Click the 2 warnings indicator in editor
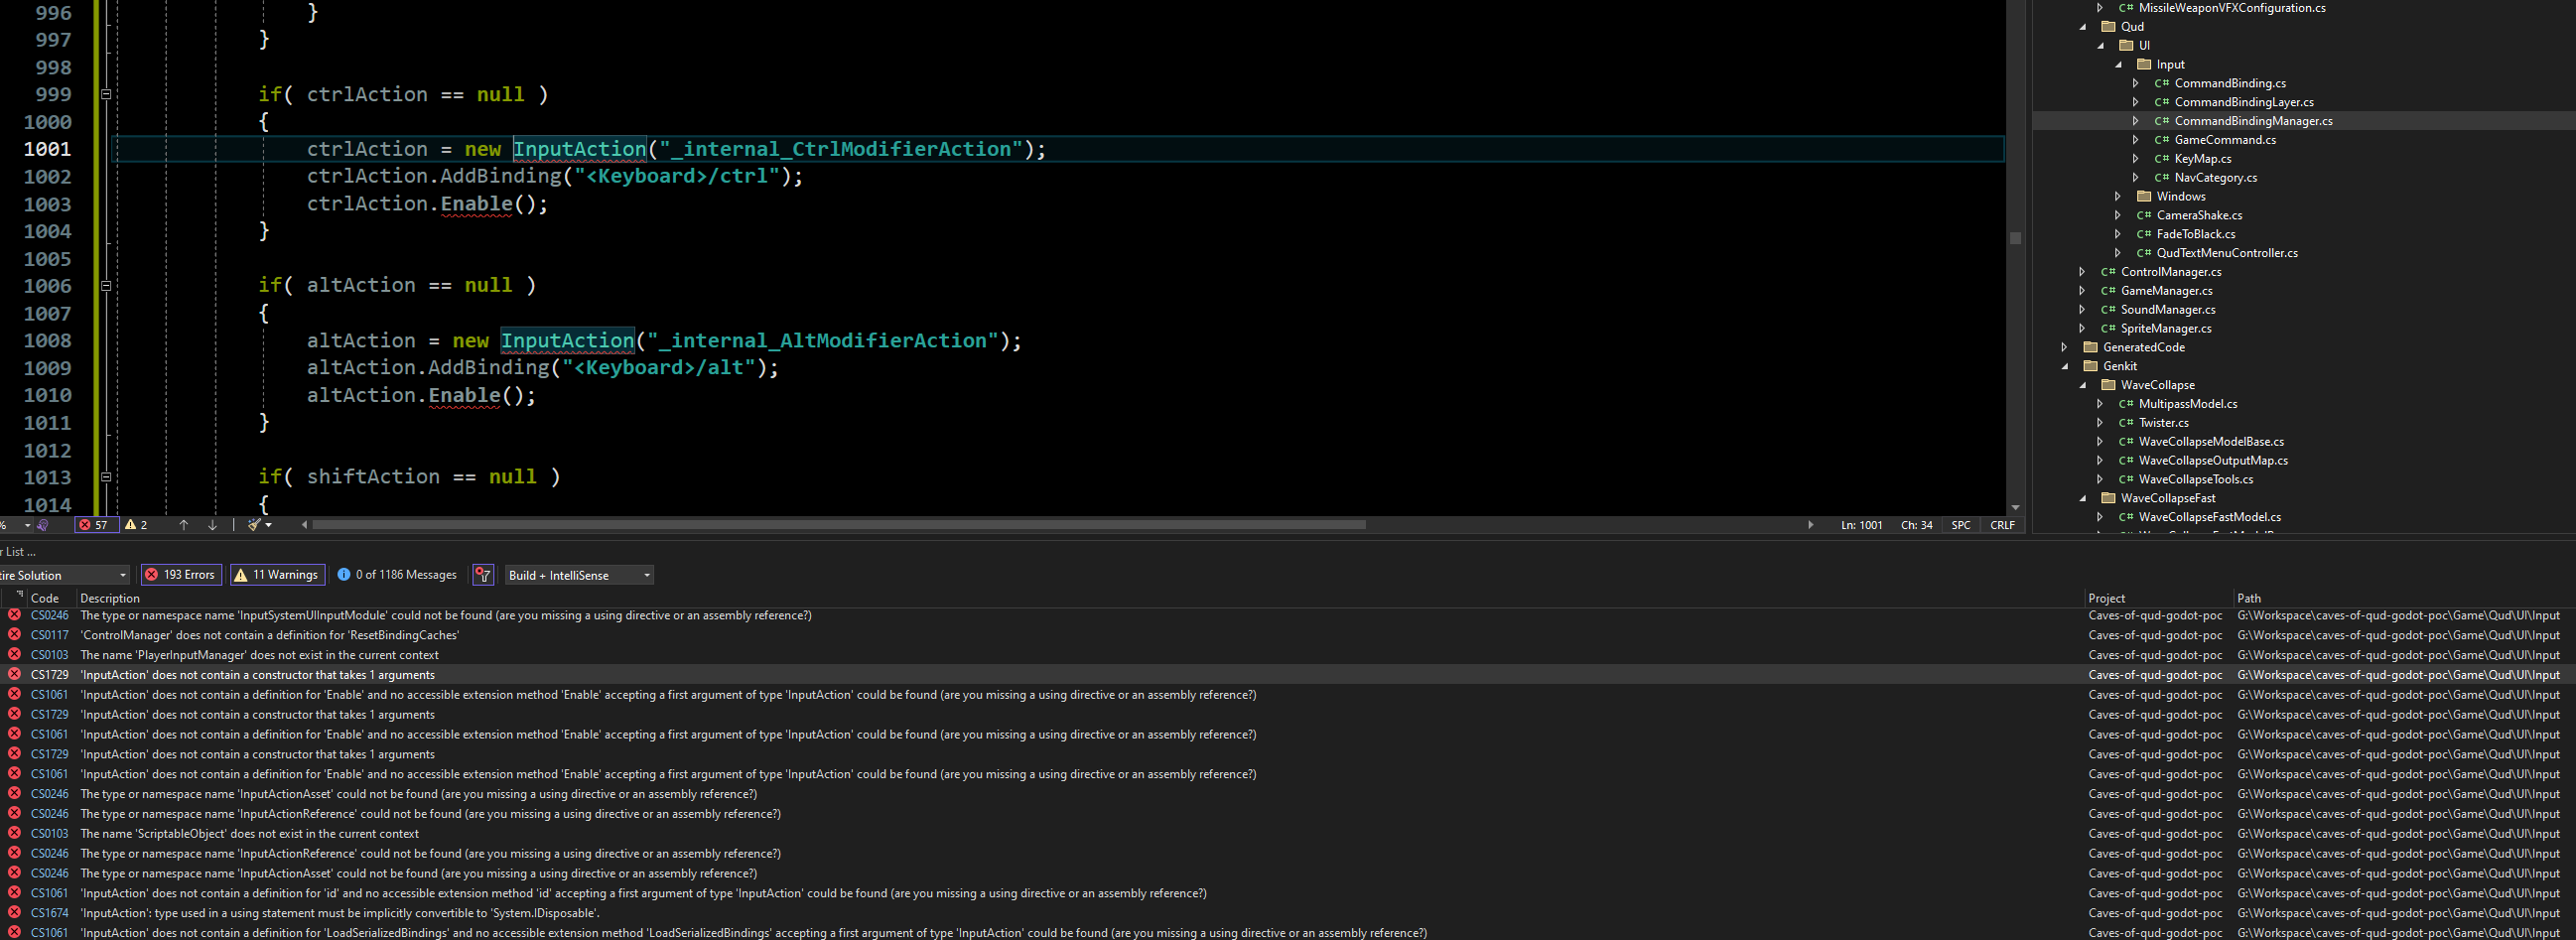This screenshot has height=940, width=2576. (x=136, y=525)
